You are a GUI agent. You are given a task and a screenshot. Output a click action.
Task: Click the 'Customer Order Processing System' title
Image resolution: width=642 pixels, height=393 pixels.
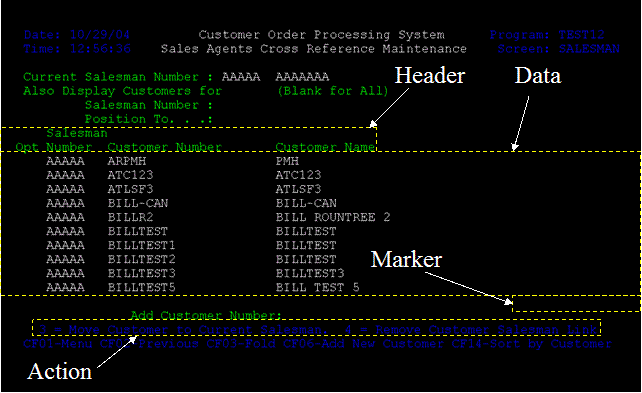click(321, 35)
